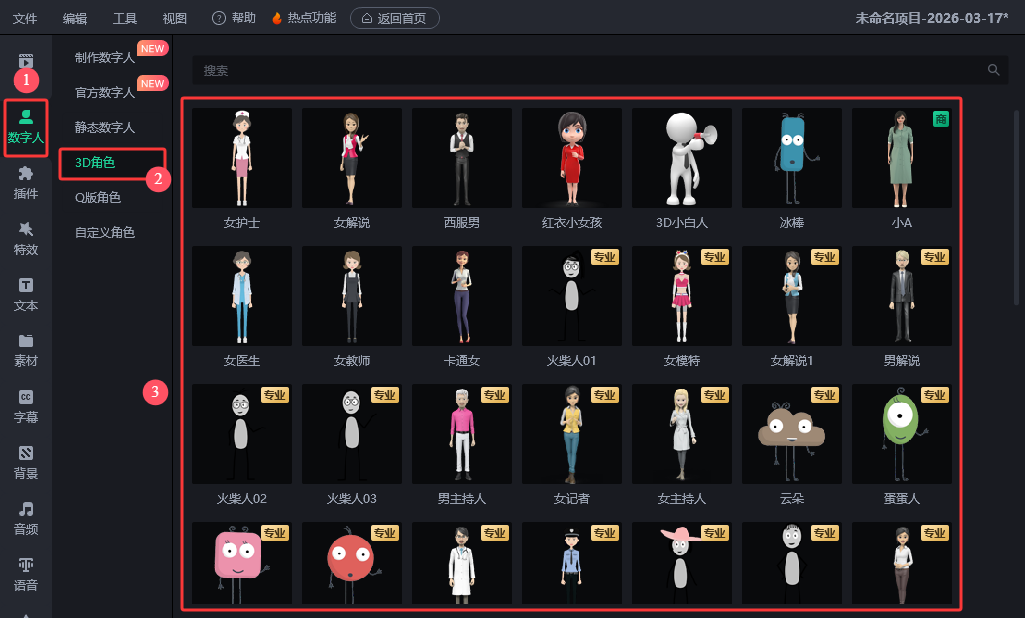Select the 静态数字人 category
The width and height of the screenshot is (1025, 618).
105,127
